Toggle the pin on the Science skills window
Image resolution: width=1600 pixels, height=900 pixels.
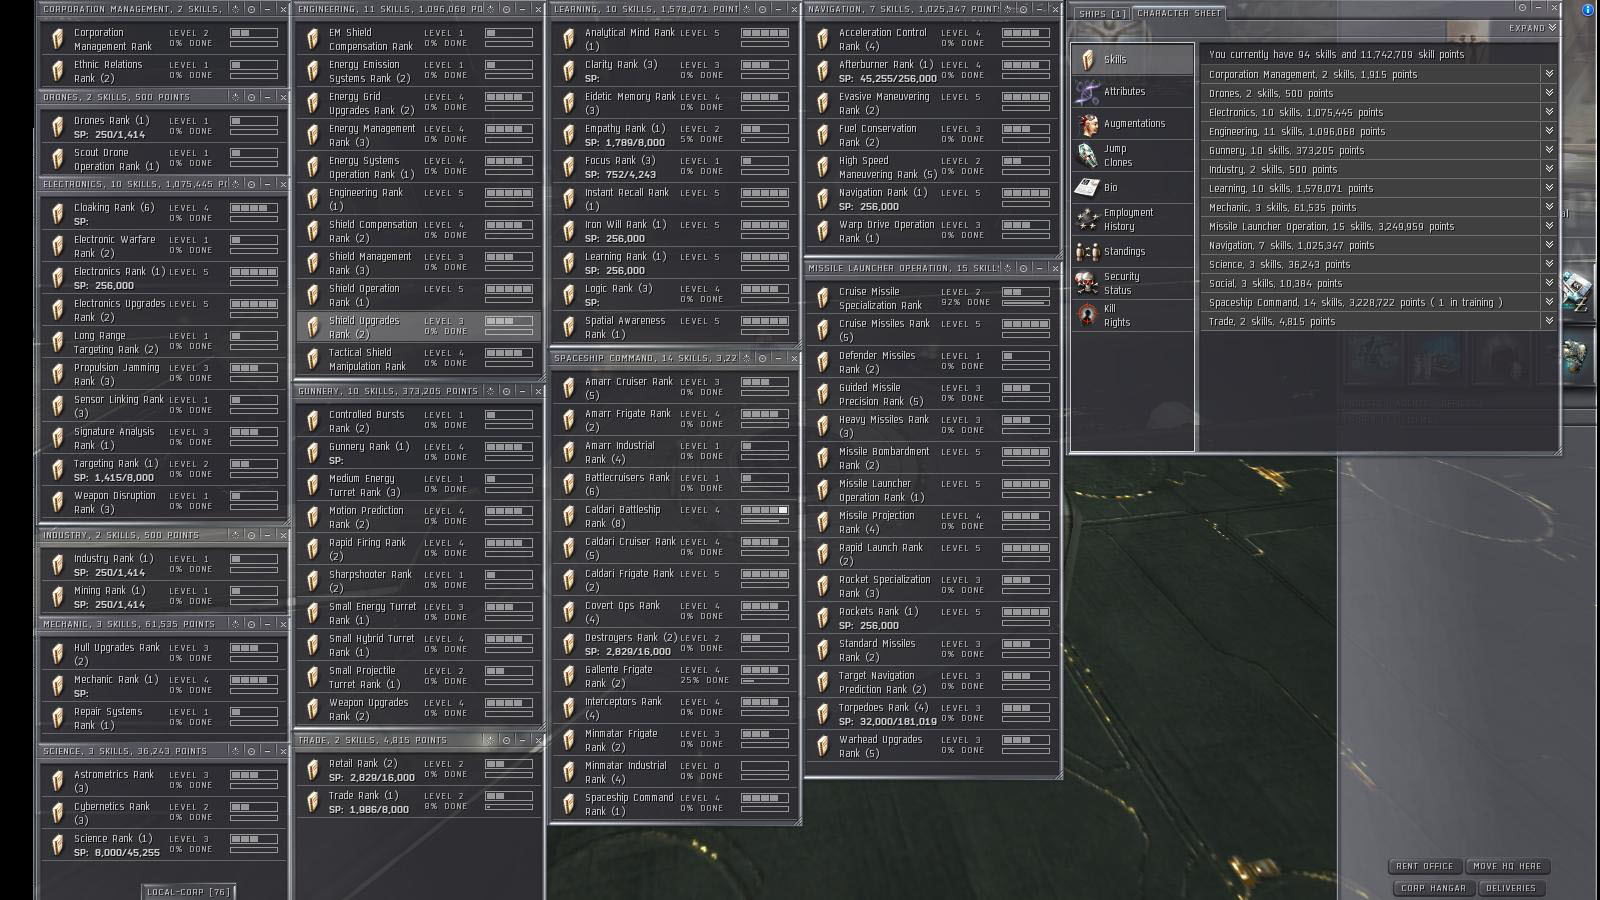pyautogui.click(x=251, y=751)
